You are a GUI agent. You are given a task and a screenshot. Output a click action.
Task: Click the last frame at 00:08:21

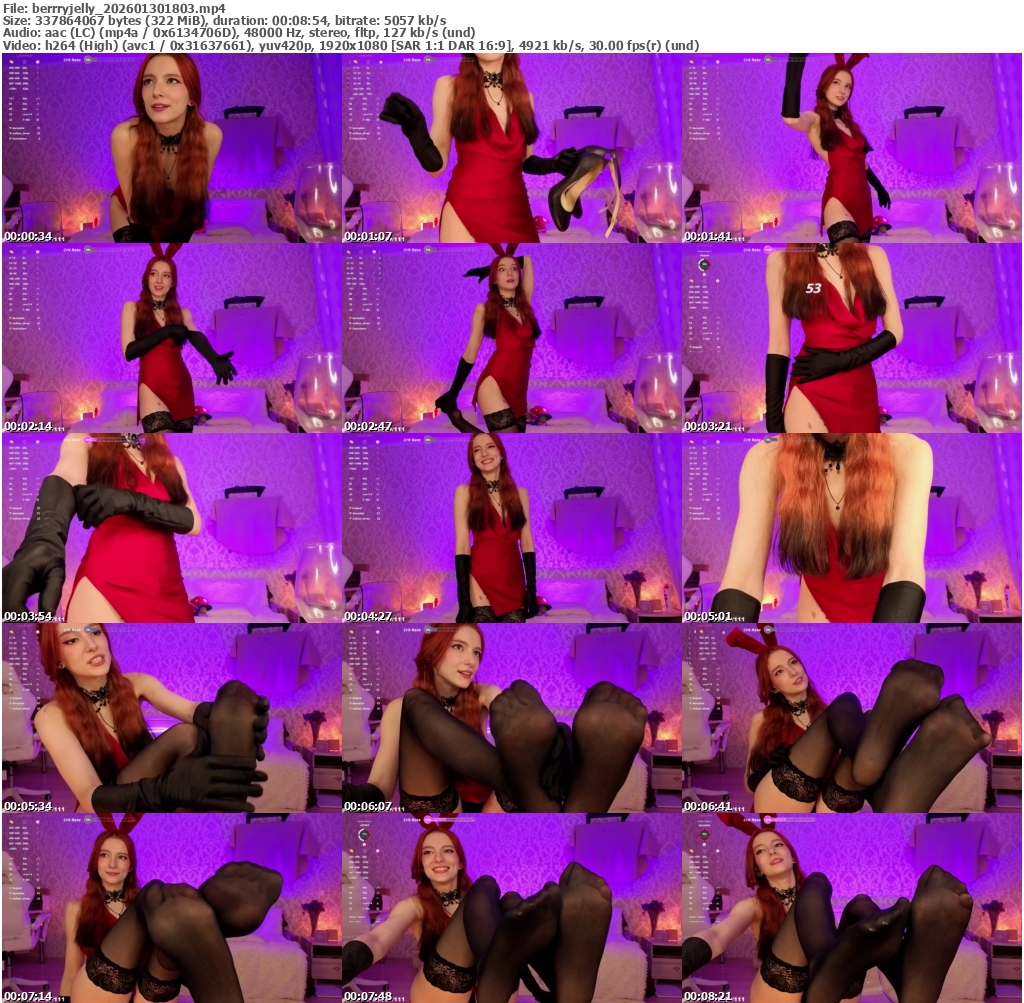click(x=851, y=908)
